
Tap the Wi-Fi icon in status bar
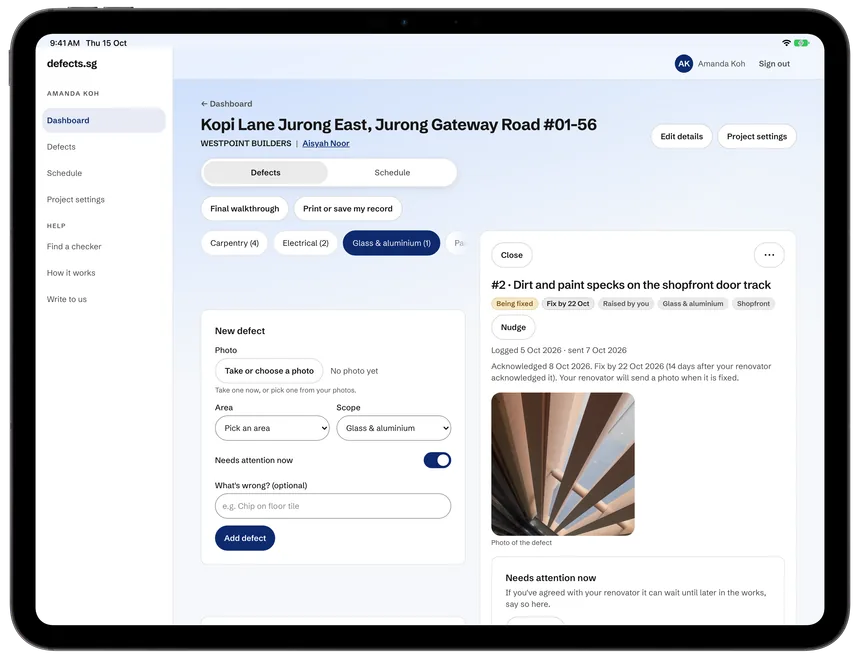coord(786,43)
